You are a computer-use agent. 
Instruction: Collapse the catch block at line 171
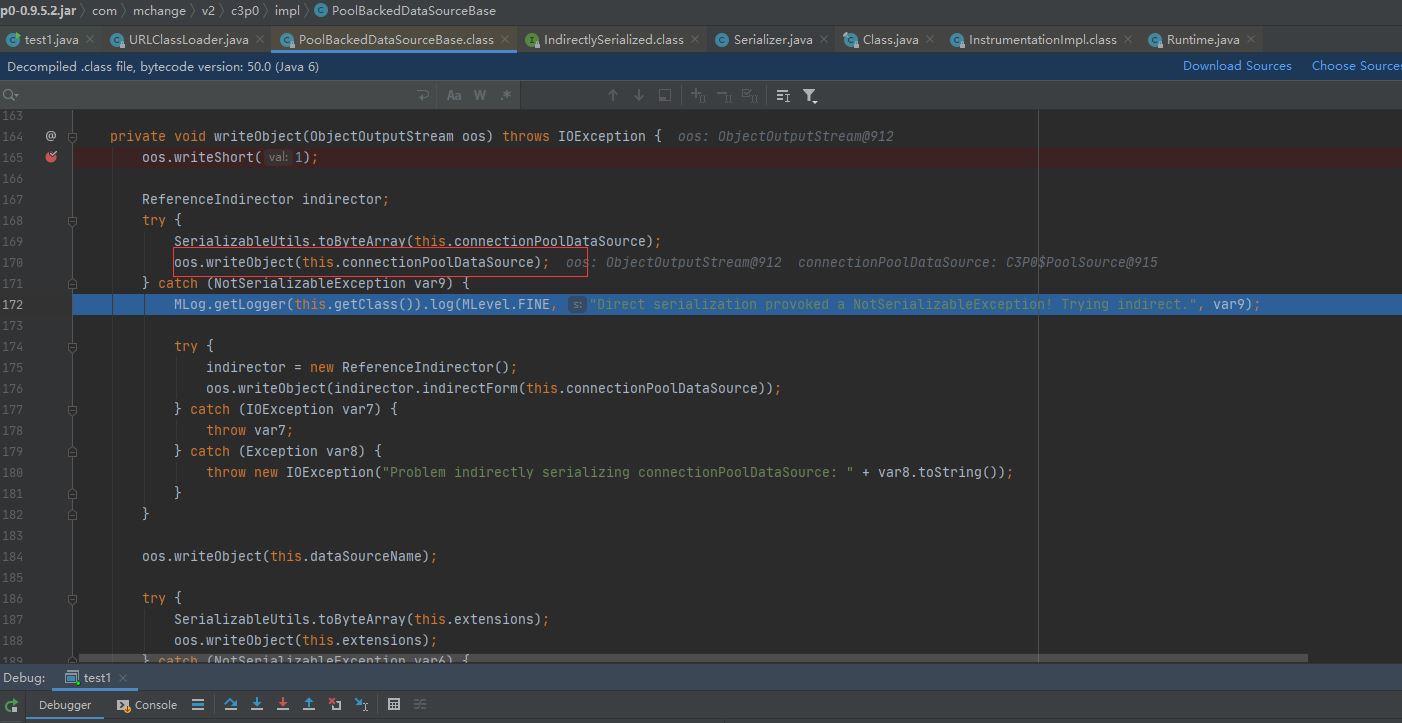click(73, 283)
